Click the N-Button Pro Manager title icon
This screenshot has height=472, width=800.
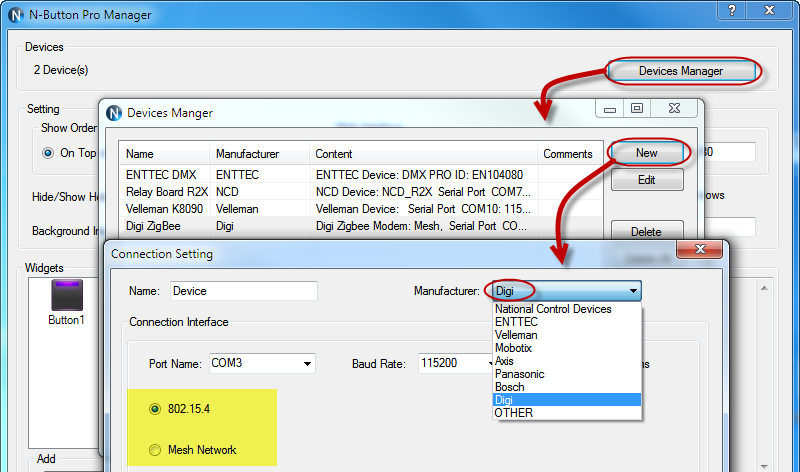(x=16, y=15)
